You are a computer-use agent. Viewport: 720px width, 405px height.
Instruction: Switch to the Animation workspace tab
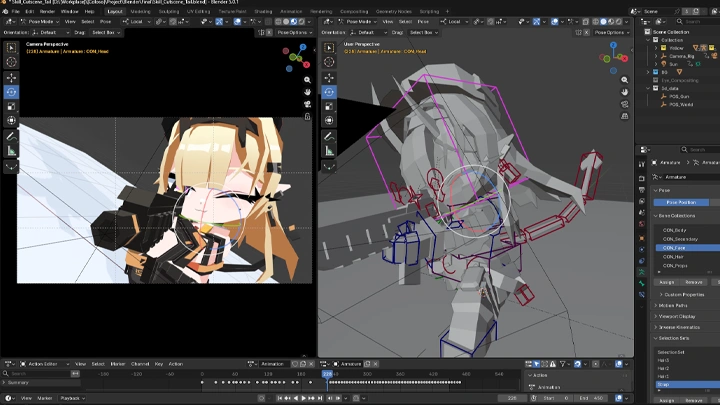point(291,11)
